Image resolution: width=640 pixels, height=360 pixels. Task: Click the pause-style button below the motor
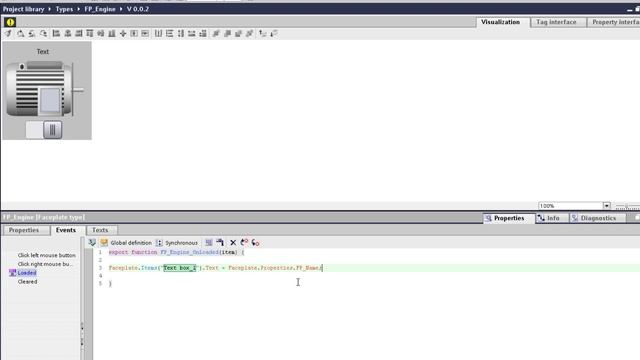pyautogui.click(x=53, y=130)
